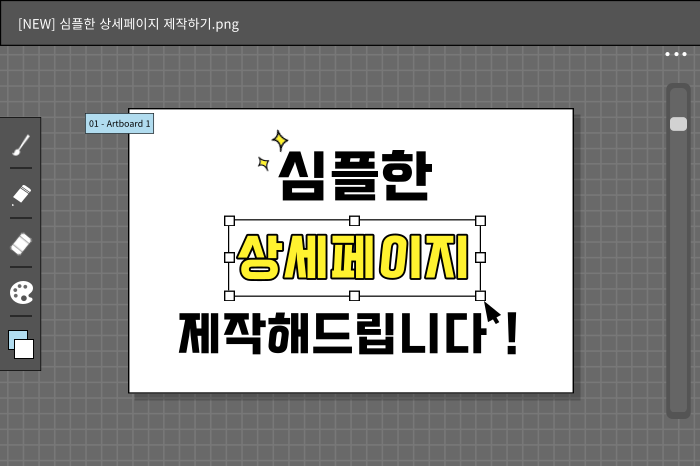Image resolution: width=700 pixels, height=466 pixels.
Task: Select the 01 - Artboard 1 label
Action: [119, 124]
